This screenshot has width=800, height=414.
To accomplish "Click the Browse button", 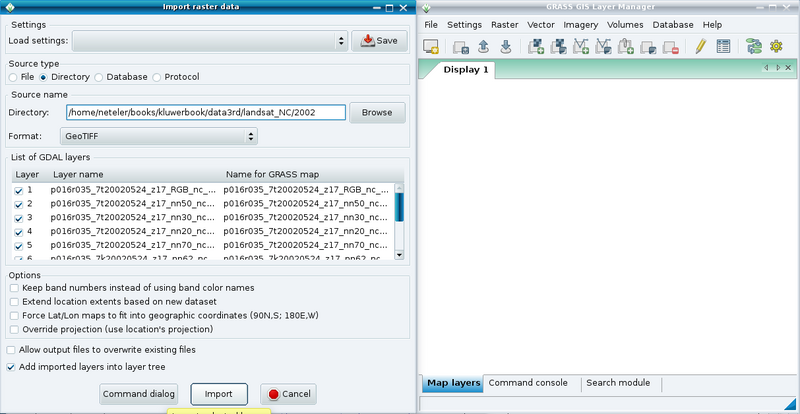I will 377,113.
